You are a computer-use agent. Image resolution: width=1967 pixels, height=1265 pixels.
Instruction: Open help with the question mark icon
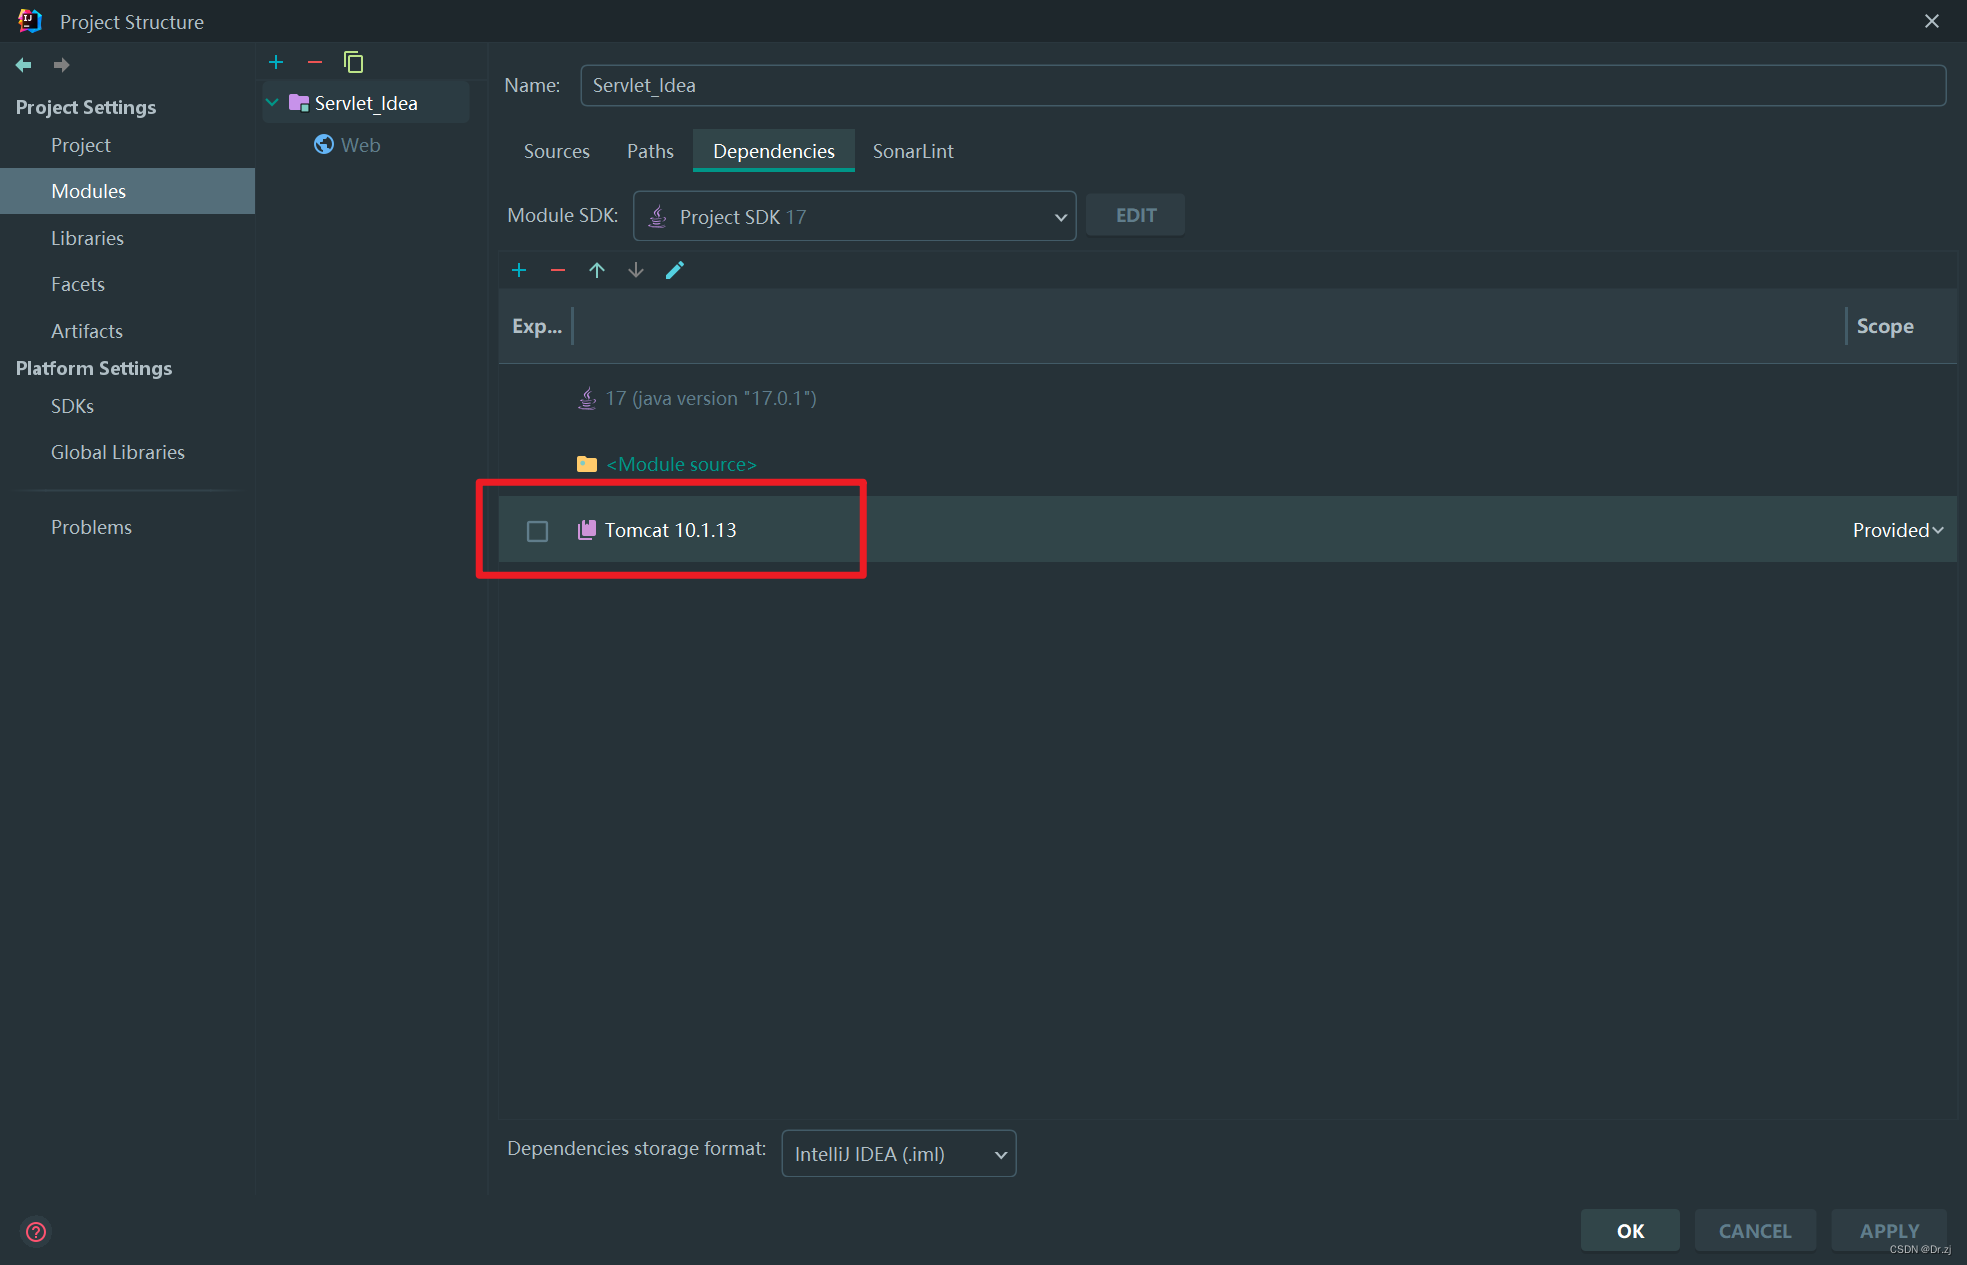coord(36,1231)
